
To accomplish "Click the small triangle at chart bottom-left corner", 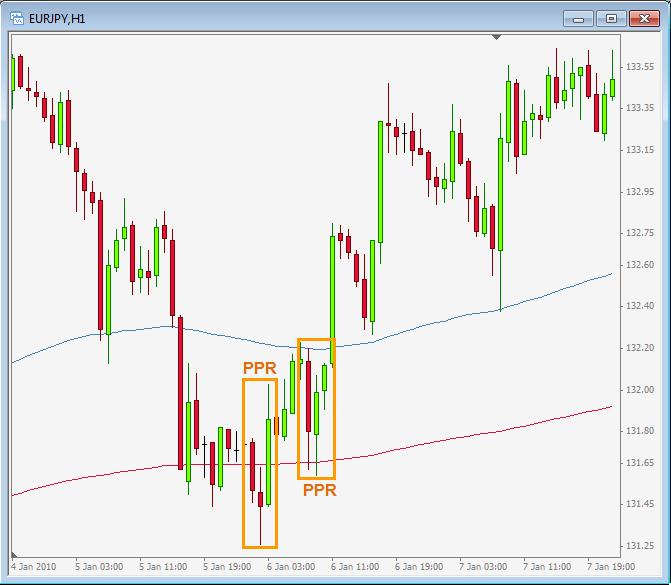I will pos(15,554).
